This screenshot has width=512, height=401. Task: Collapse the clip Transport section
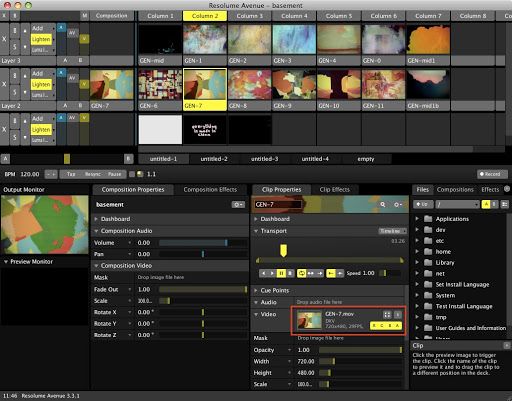point(256,231)
